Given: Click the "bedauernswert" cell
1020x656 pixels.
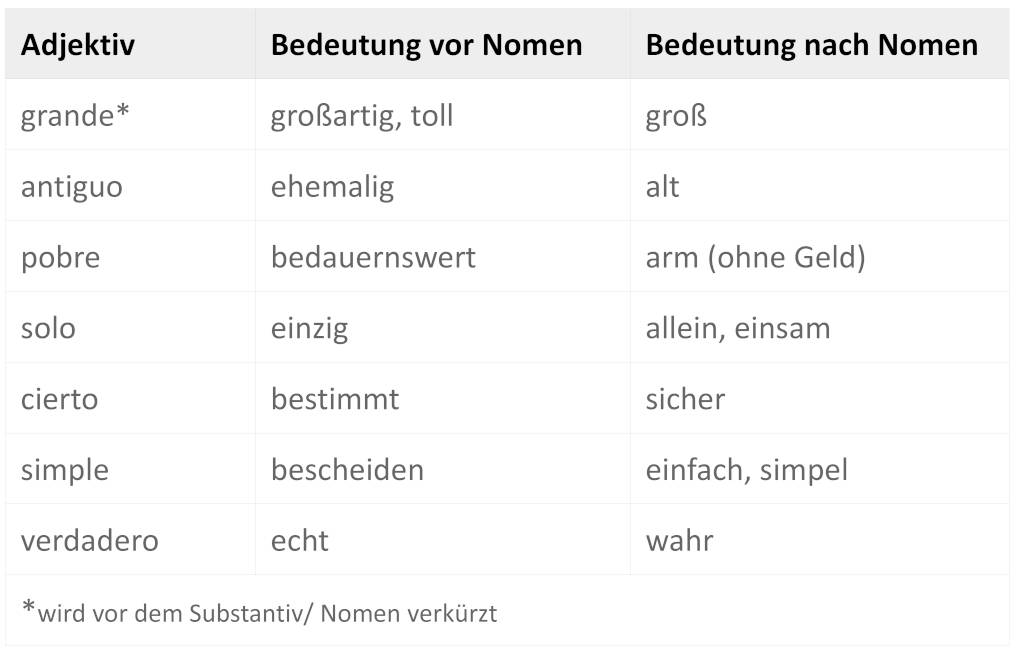Looking at the screenshot, I should (x=373, y=258).
